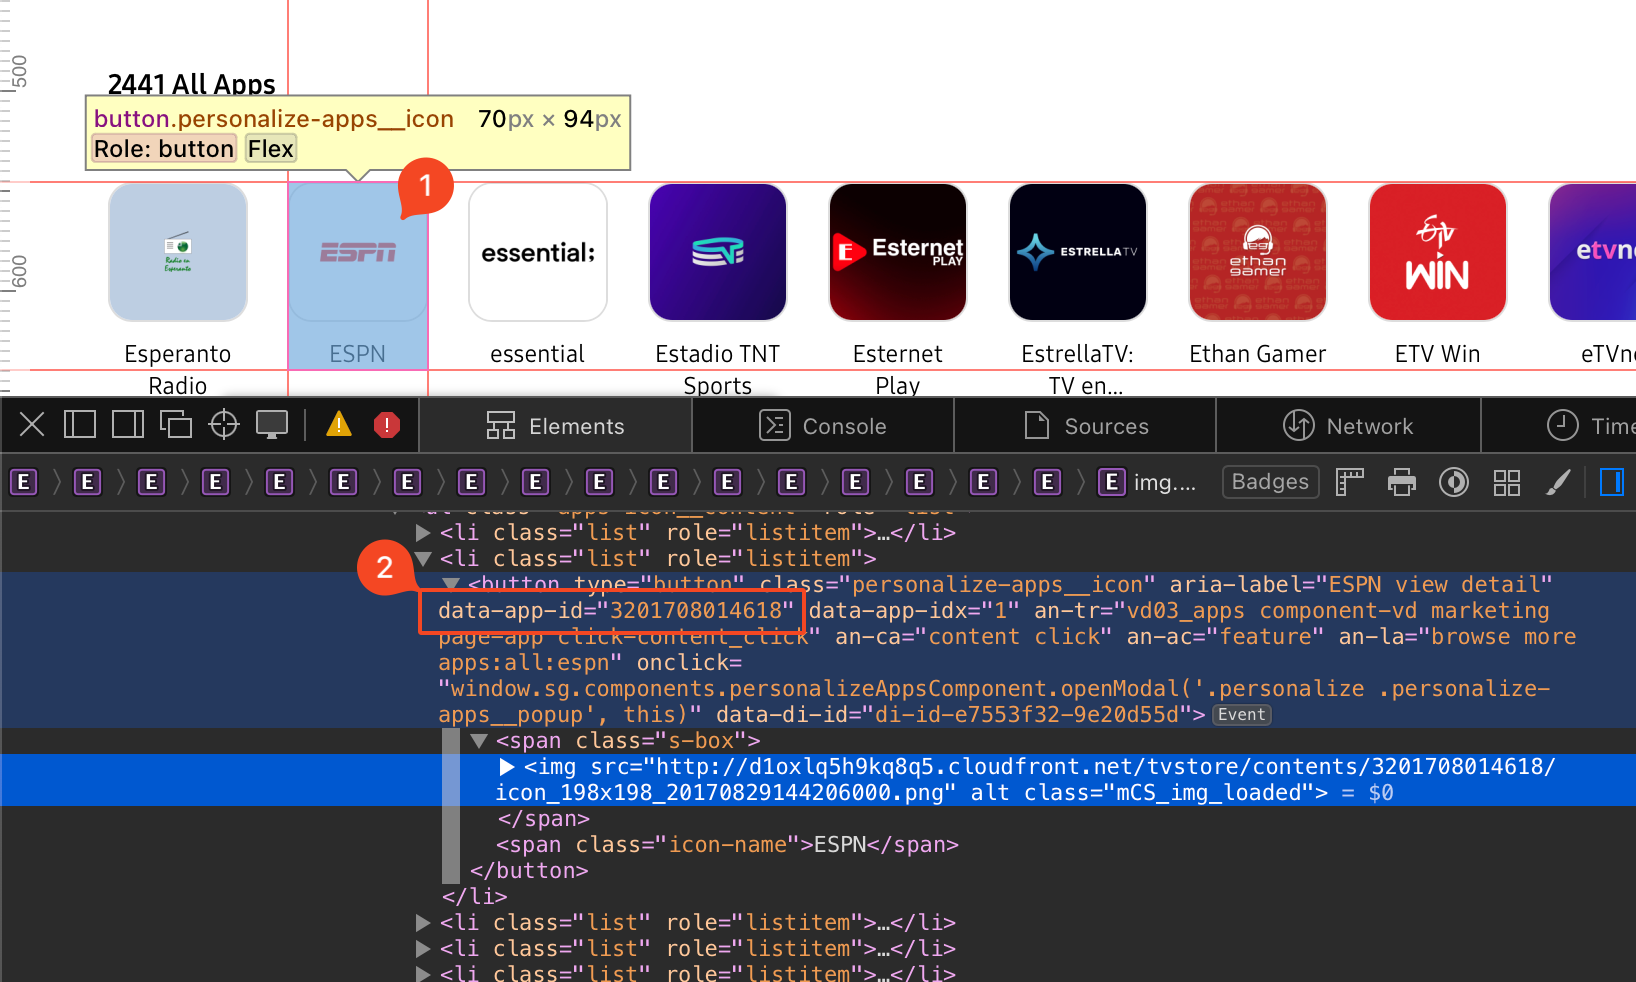1636x982 pixels.
Task: Open the Estadio TNT Sports app icon
Action: click(x=718, y=252)
